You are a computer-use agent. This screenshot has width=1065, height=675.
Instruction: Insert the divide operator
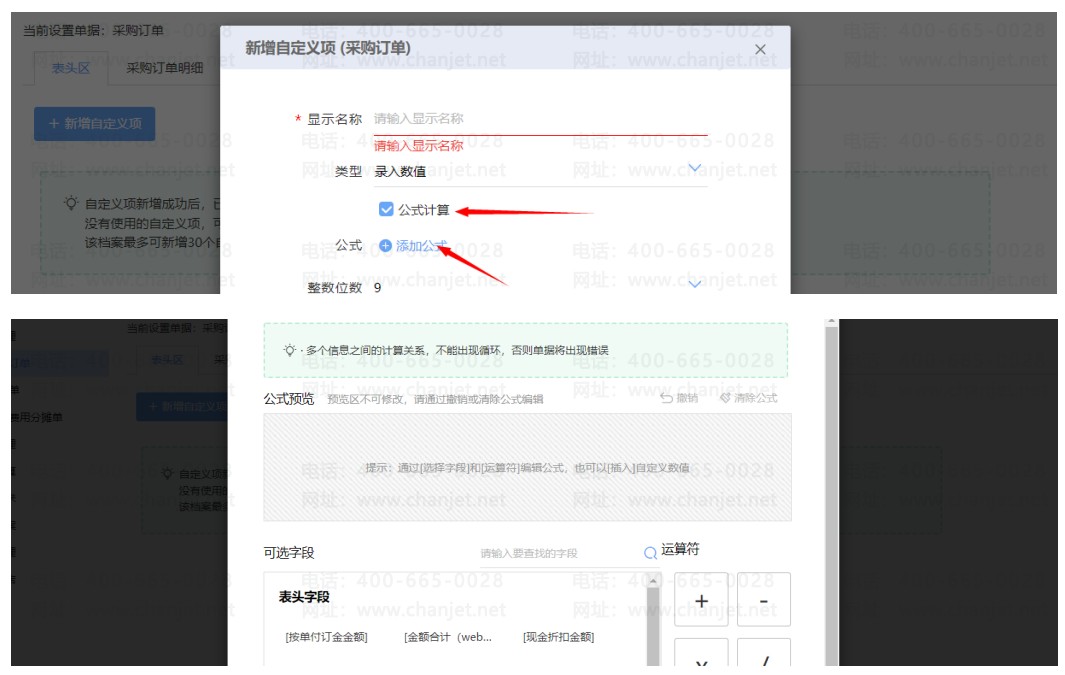pos(763,653)
